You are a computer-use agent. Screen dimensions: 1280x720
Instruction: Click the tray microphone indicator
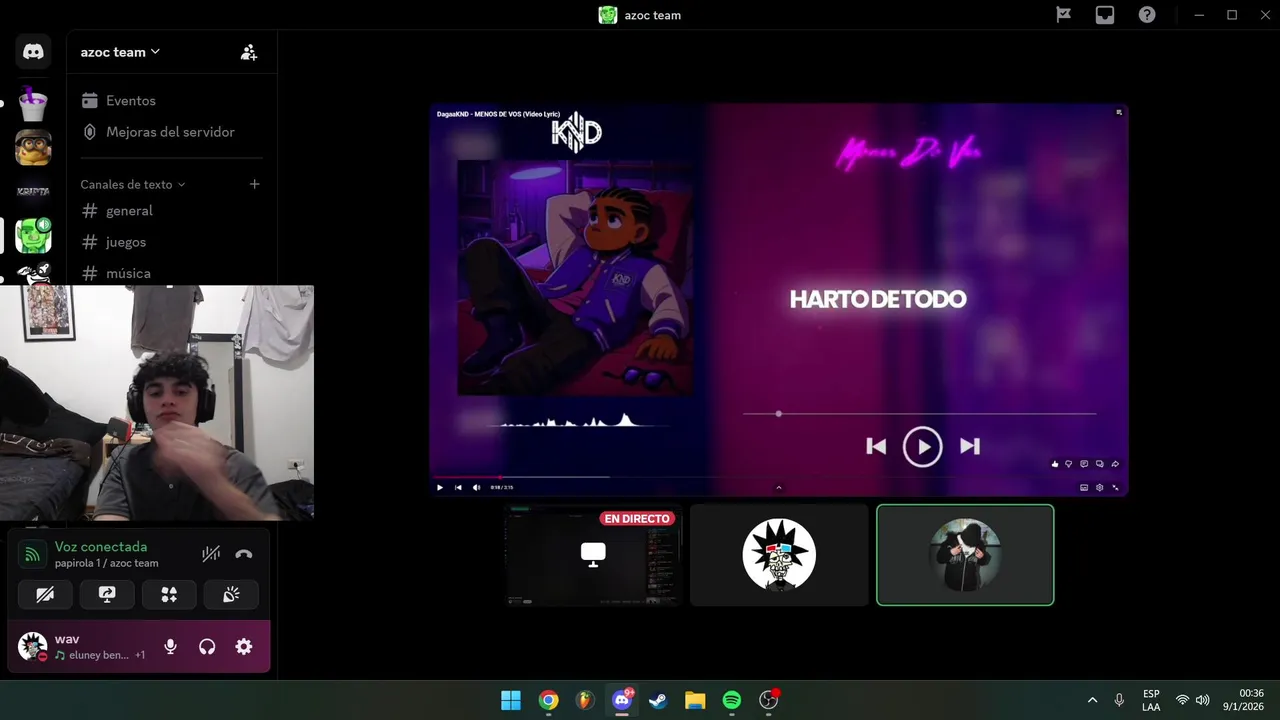tap(1119, 700)
